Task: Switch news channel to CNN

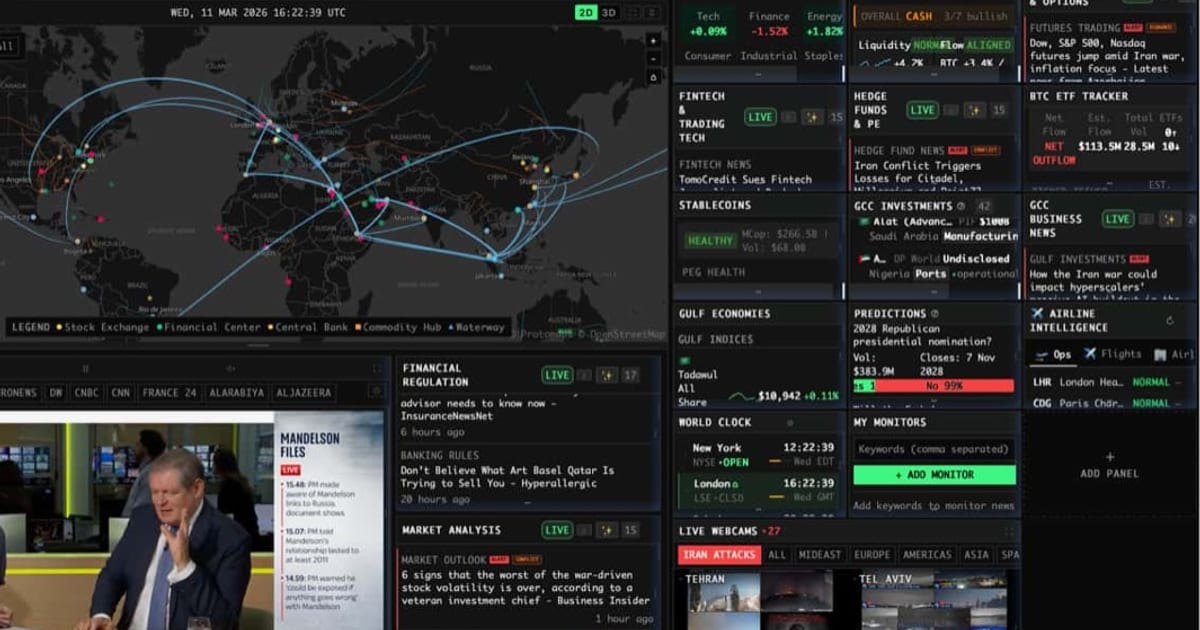Action: (x=120, y=393)
